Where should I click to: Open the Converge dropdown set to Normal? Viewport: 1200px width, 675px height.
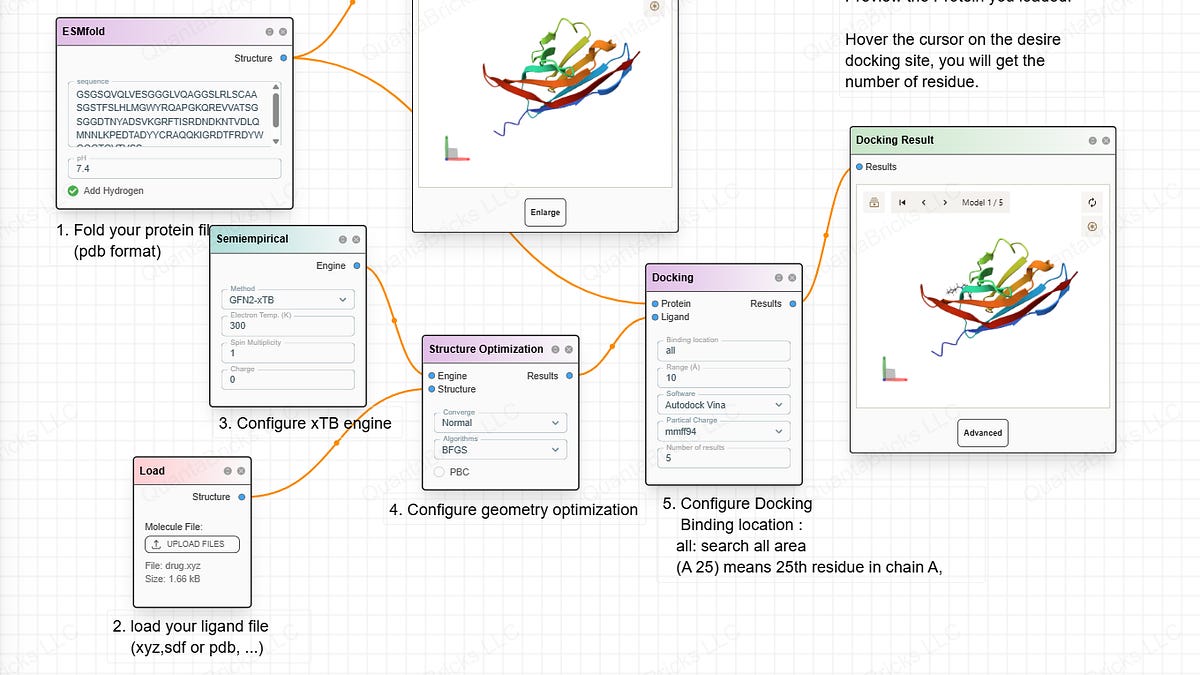[500, 423]
